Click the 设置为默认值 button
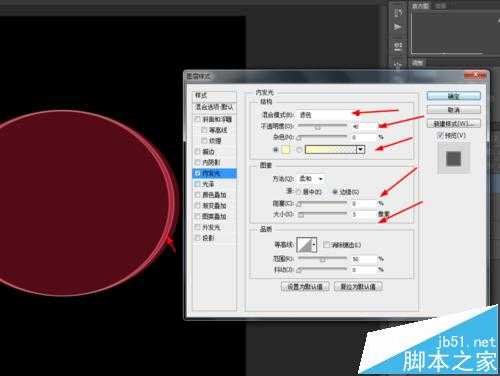500x376 pixels. [x=305, y=286]
